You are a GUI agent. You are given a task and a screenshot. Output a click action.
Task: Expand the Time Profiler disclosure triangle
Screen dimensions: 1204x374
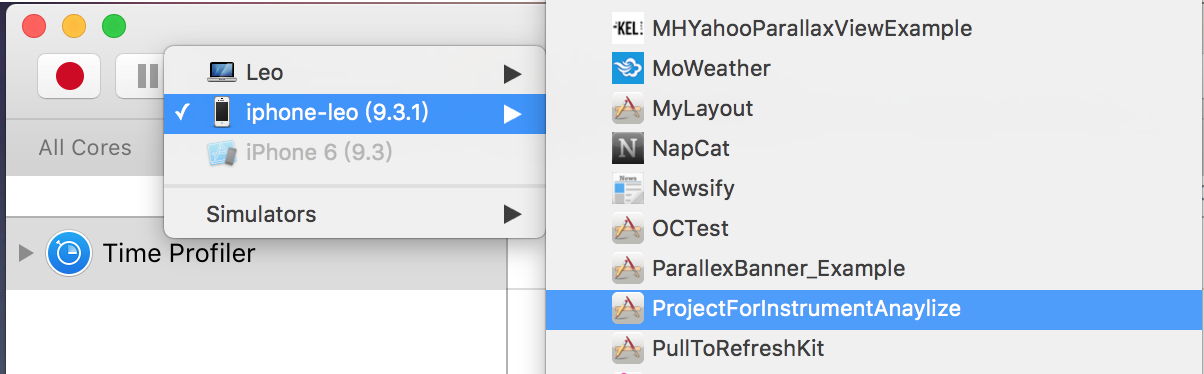26,254
